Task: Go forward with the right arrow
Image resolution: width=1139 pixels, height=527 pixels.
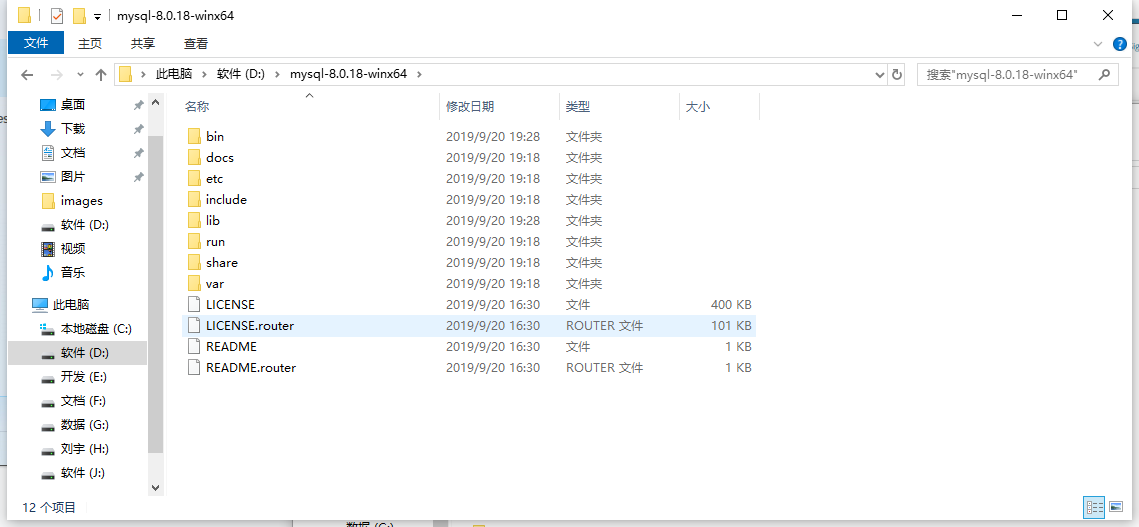Action: (57, 74)
